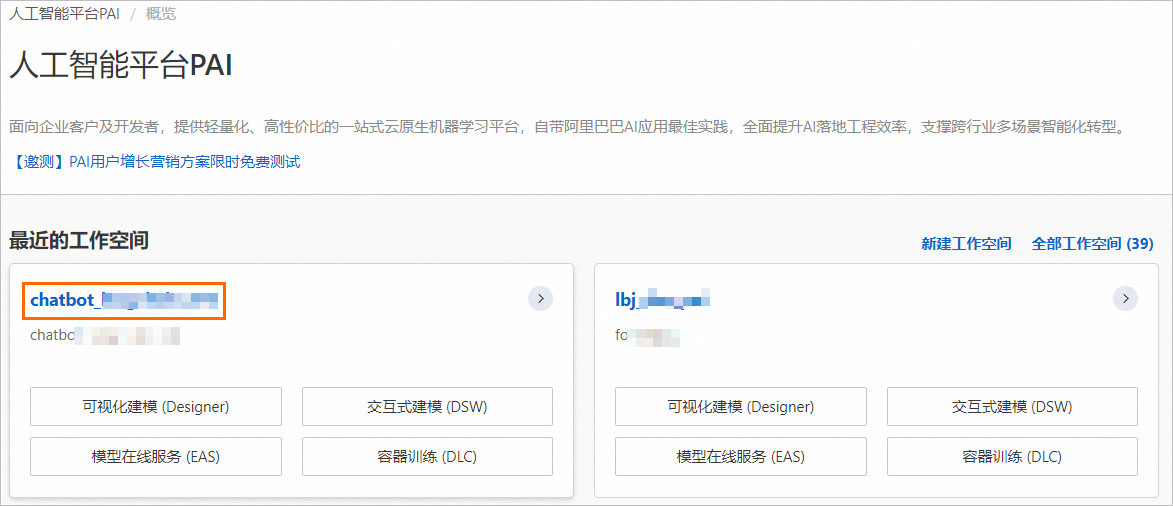Open 交互式建模 (DSW) in chatbot workspace
Viewport: 1173px width, 506px height.
click(427, 406)
